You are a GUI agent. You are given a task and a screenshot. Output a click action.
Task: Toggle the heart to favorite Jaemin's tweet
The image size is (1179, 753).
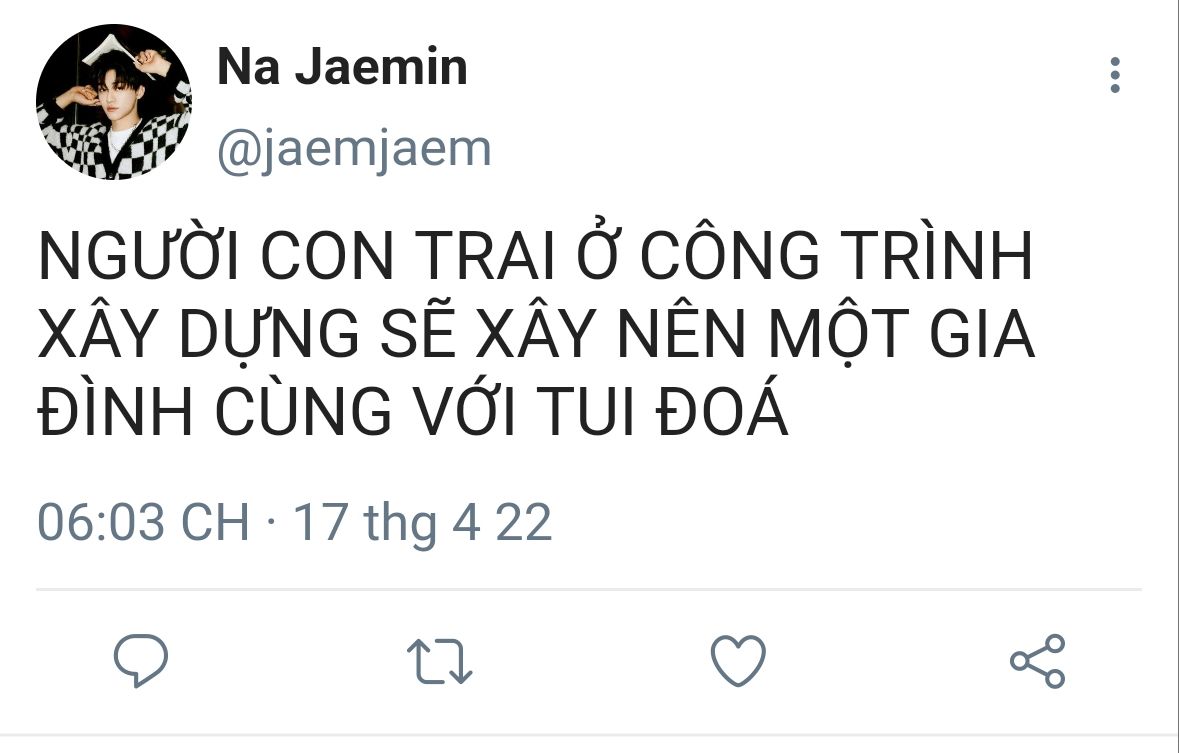pos(738,660)
